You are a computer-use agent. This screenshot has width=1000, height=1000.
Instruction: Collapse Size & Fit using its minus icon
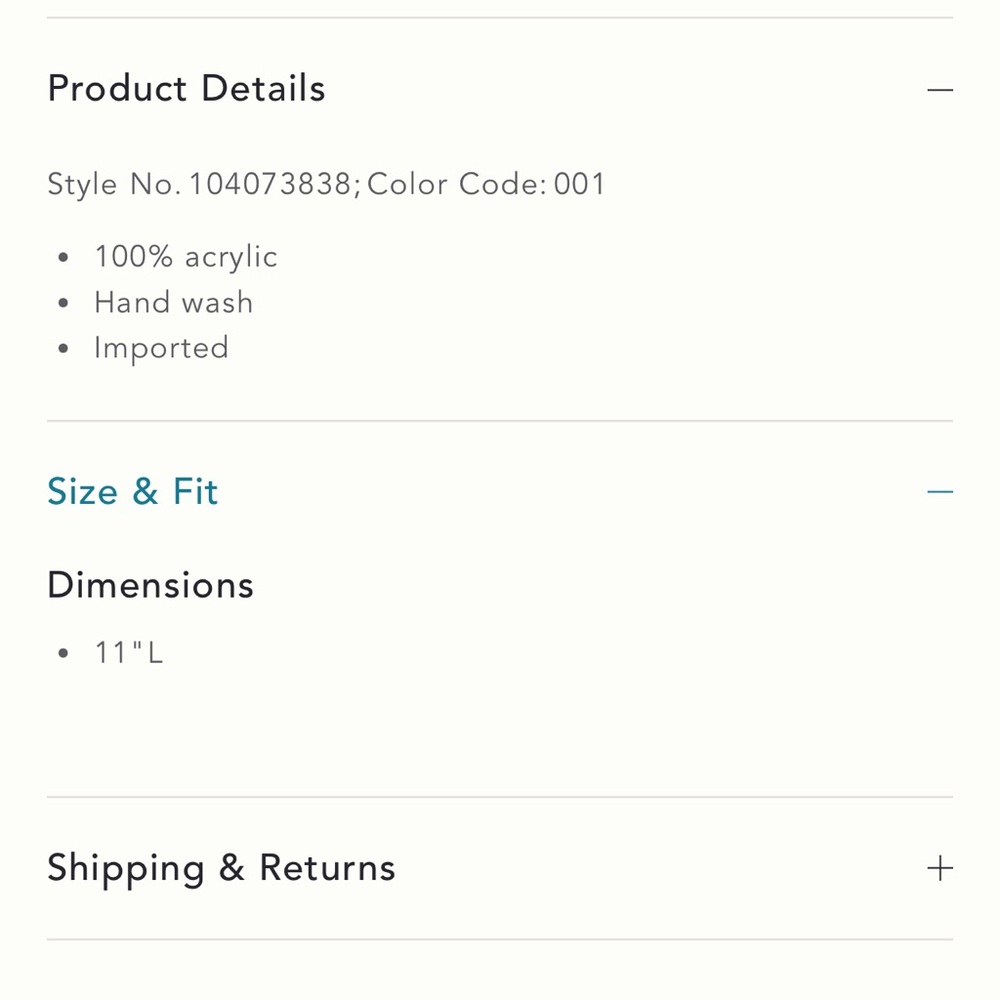coord(939,492)
